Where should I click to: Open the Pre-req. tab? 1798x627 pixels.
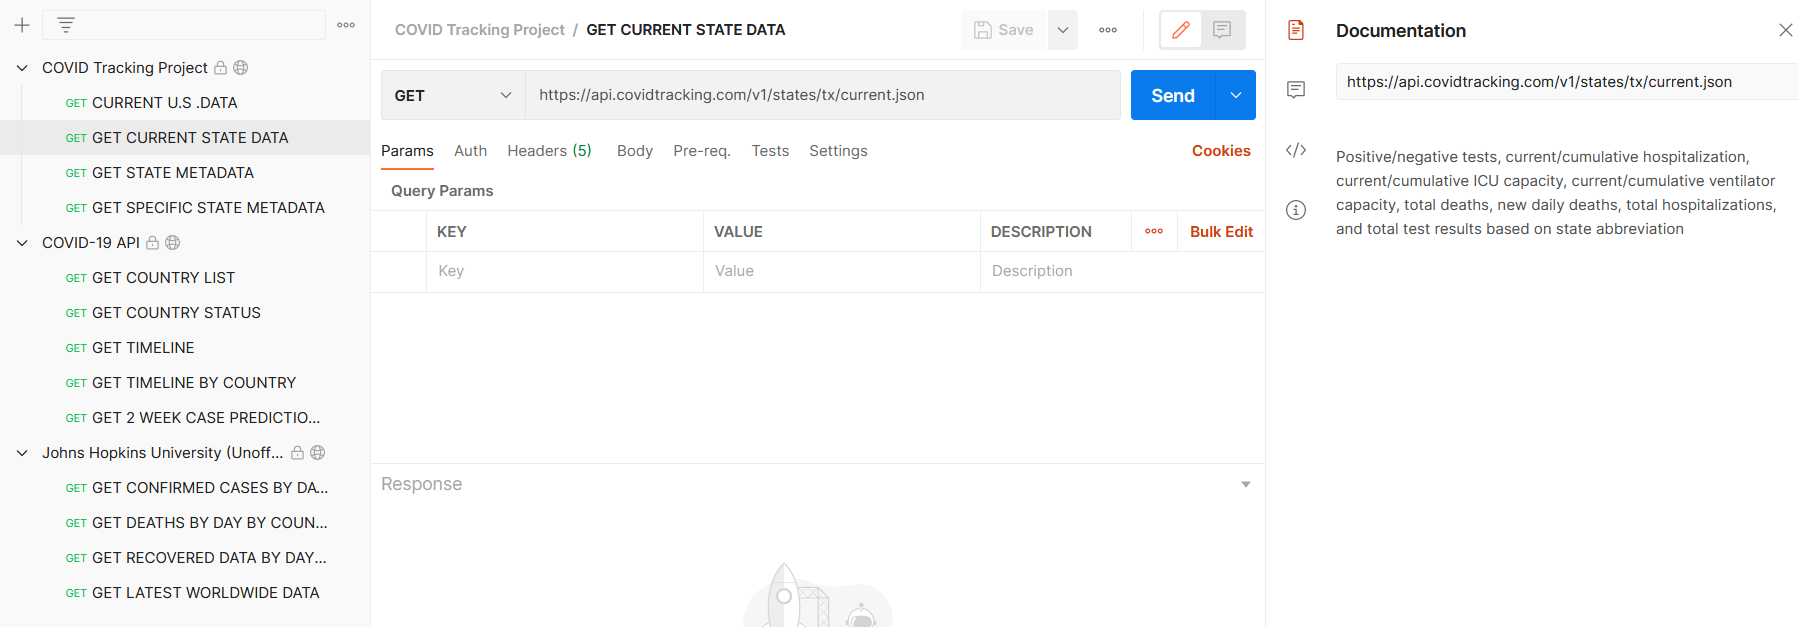[702, 151]
